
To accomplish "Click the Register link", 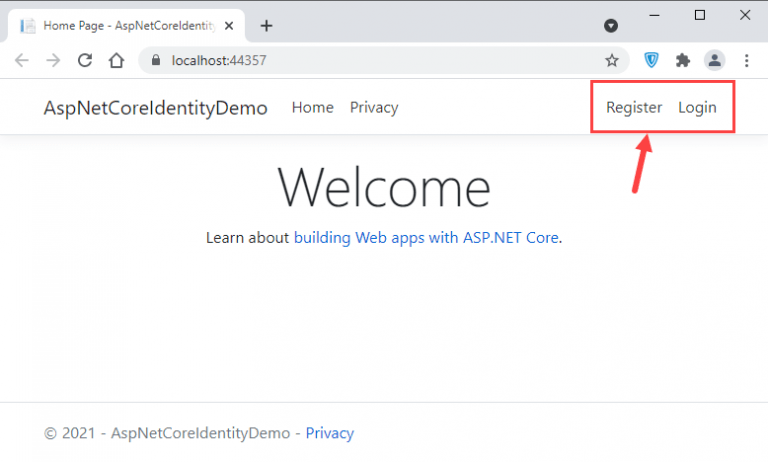I will [634, 108].
